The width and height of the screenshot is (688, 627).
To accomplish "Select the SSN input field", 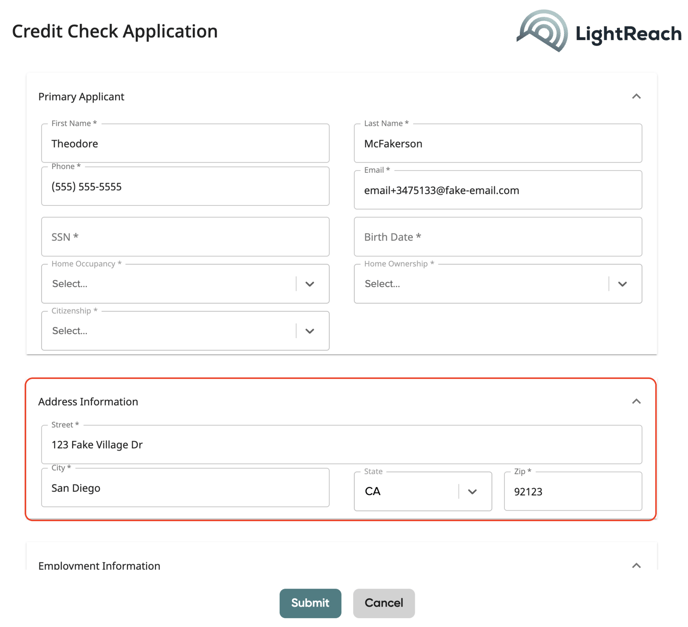I will (x=185, y=237).
